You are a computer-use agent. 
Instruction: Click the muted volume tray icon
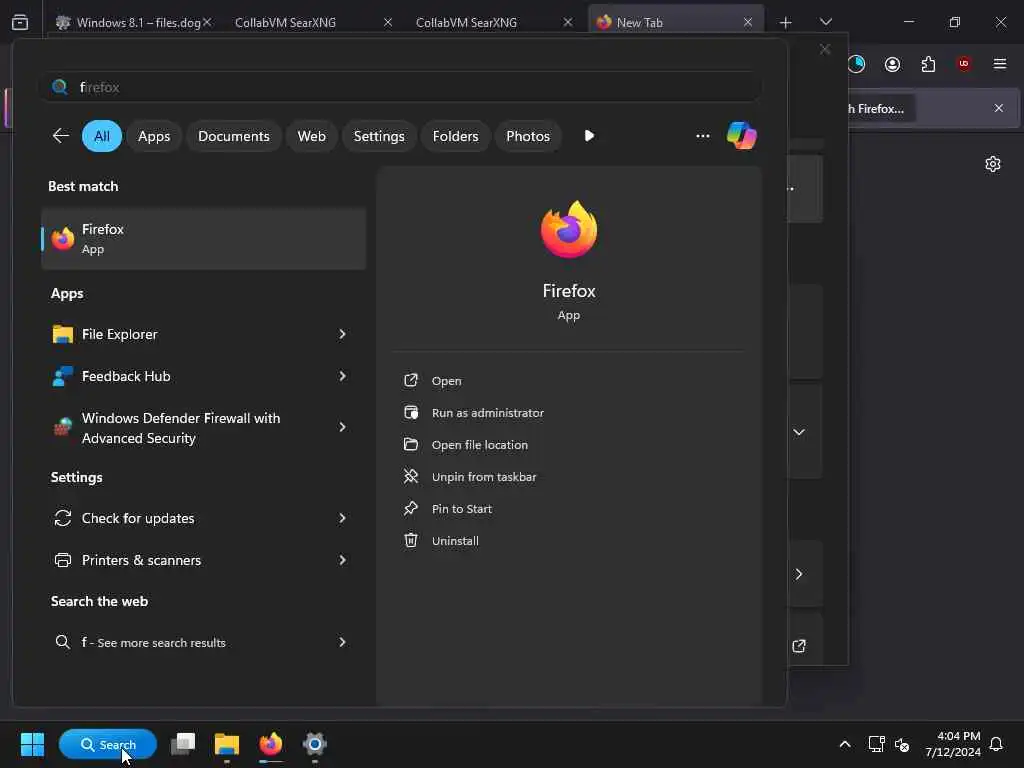903,744
